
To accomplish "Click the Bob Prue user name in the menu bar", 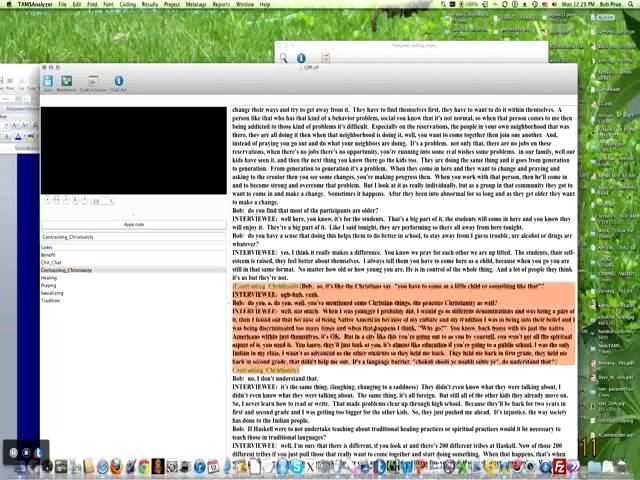I will 610,4.
